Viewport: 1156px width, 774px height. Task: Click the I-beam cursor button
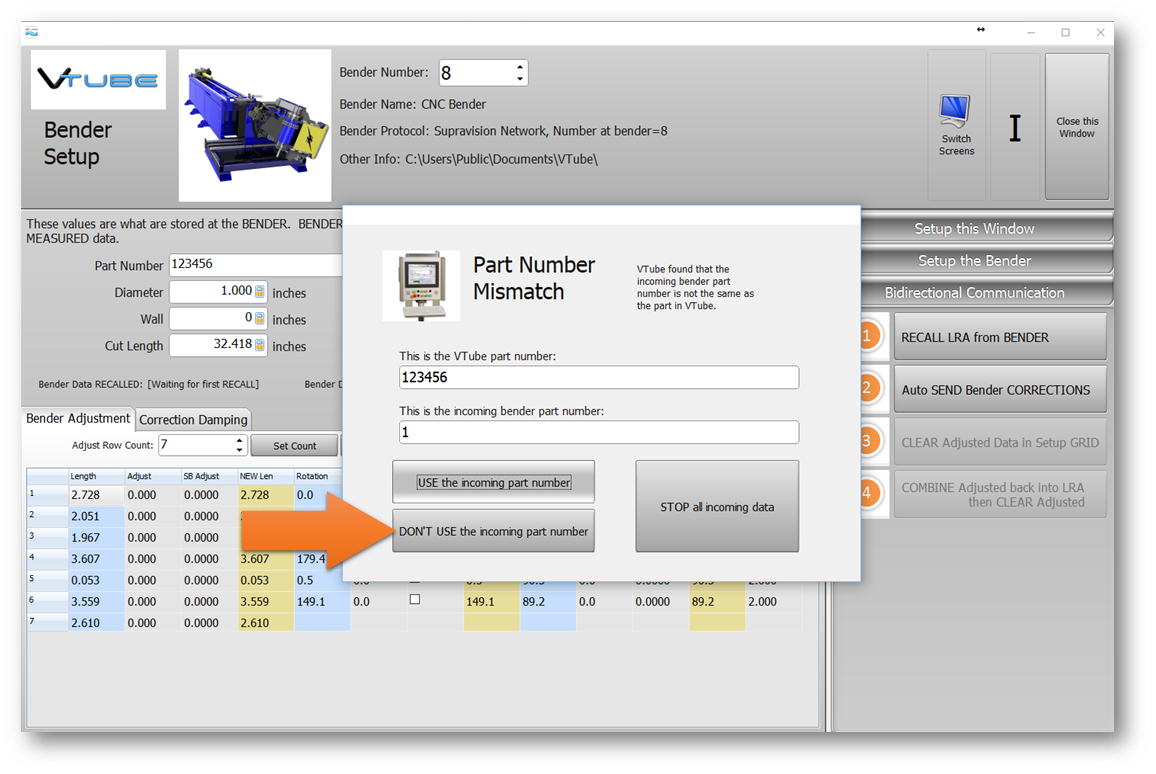1015,128
